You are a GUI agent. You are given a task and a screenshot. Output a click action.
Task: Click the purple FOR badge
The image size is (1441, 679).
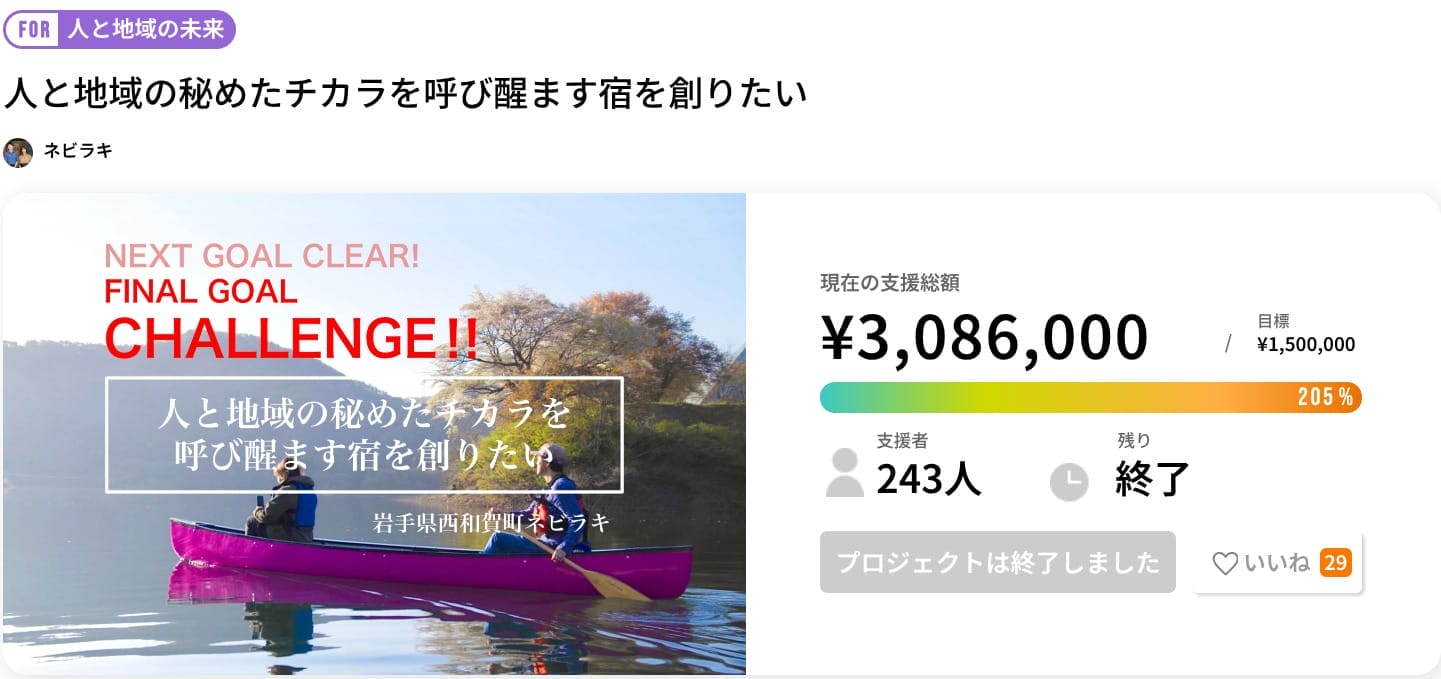pos(34,29)
